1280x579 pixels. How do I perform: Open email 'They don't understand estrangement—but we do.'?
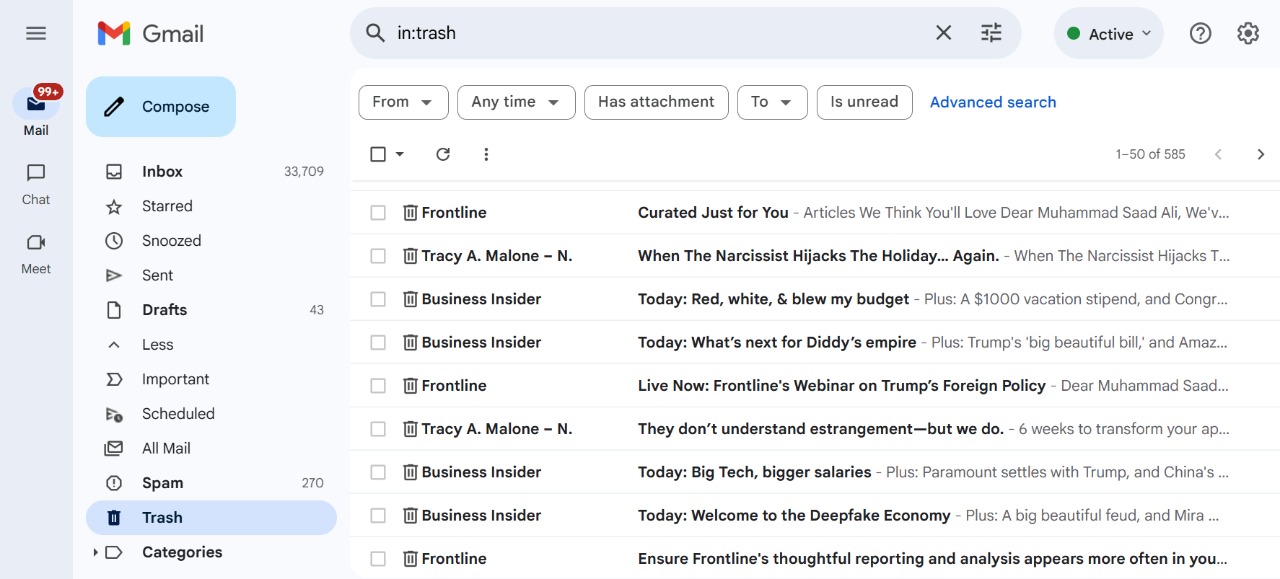(x=815, y=428)
